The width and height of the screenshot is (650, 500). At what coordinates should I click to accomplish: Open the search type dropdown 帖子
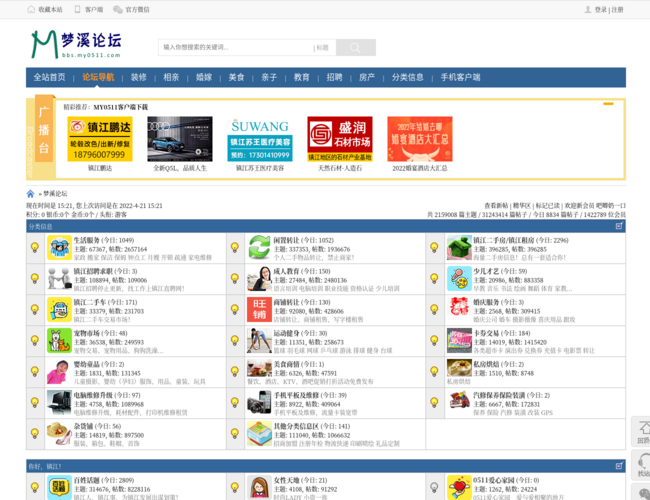(x=323, y=47)
